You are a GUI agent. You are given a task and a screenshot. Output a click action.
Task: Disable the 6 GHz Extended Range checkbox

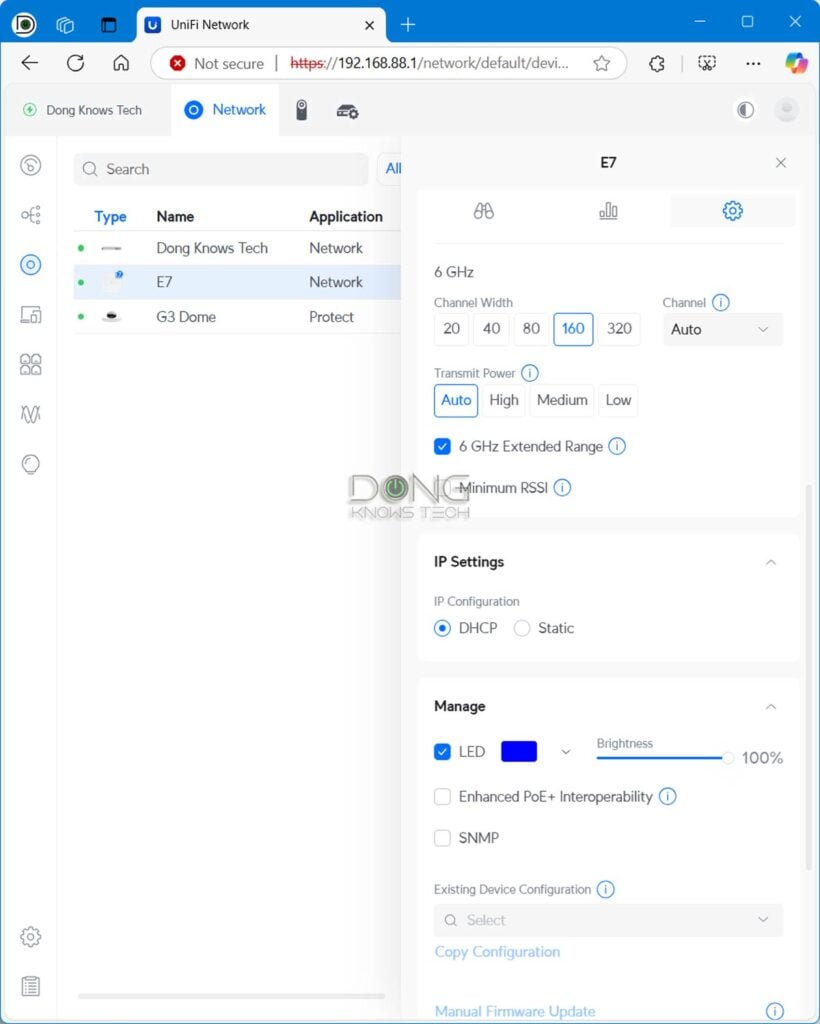pyautogui.click(x=442, y=447)
